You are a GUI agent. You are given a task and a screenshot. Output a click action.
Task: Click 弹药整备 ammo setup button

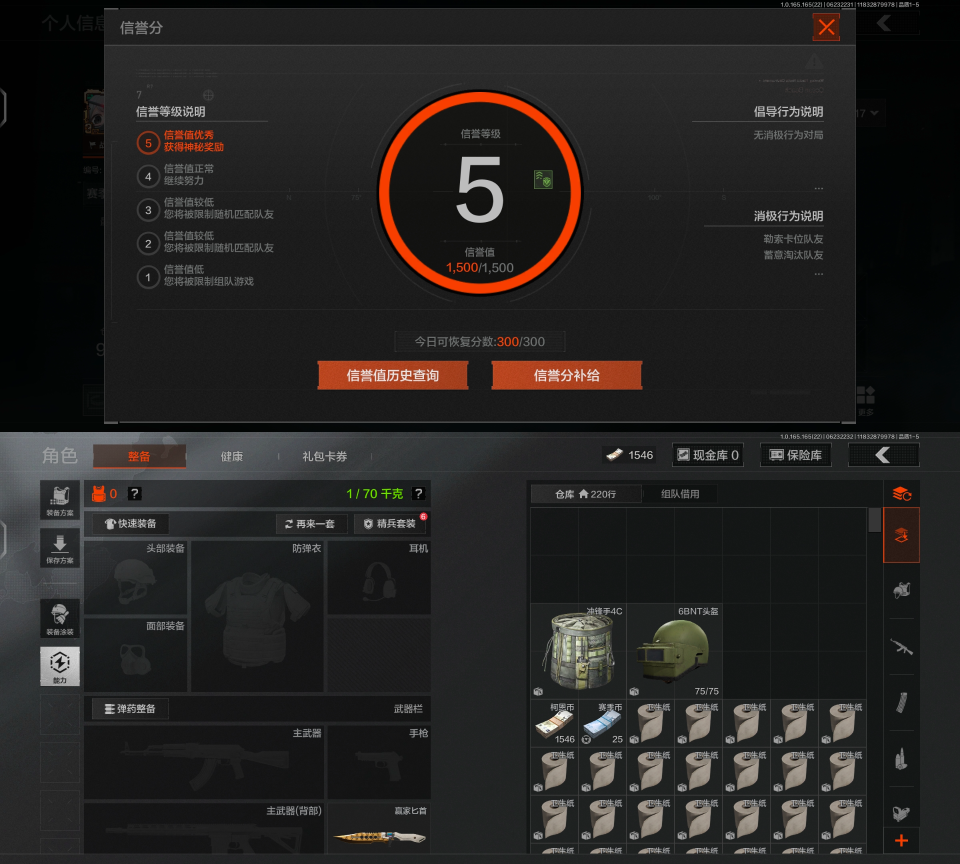130,708
